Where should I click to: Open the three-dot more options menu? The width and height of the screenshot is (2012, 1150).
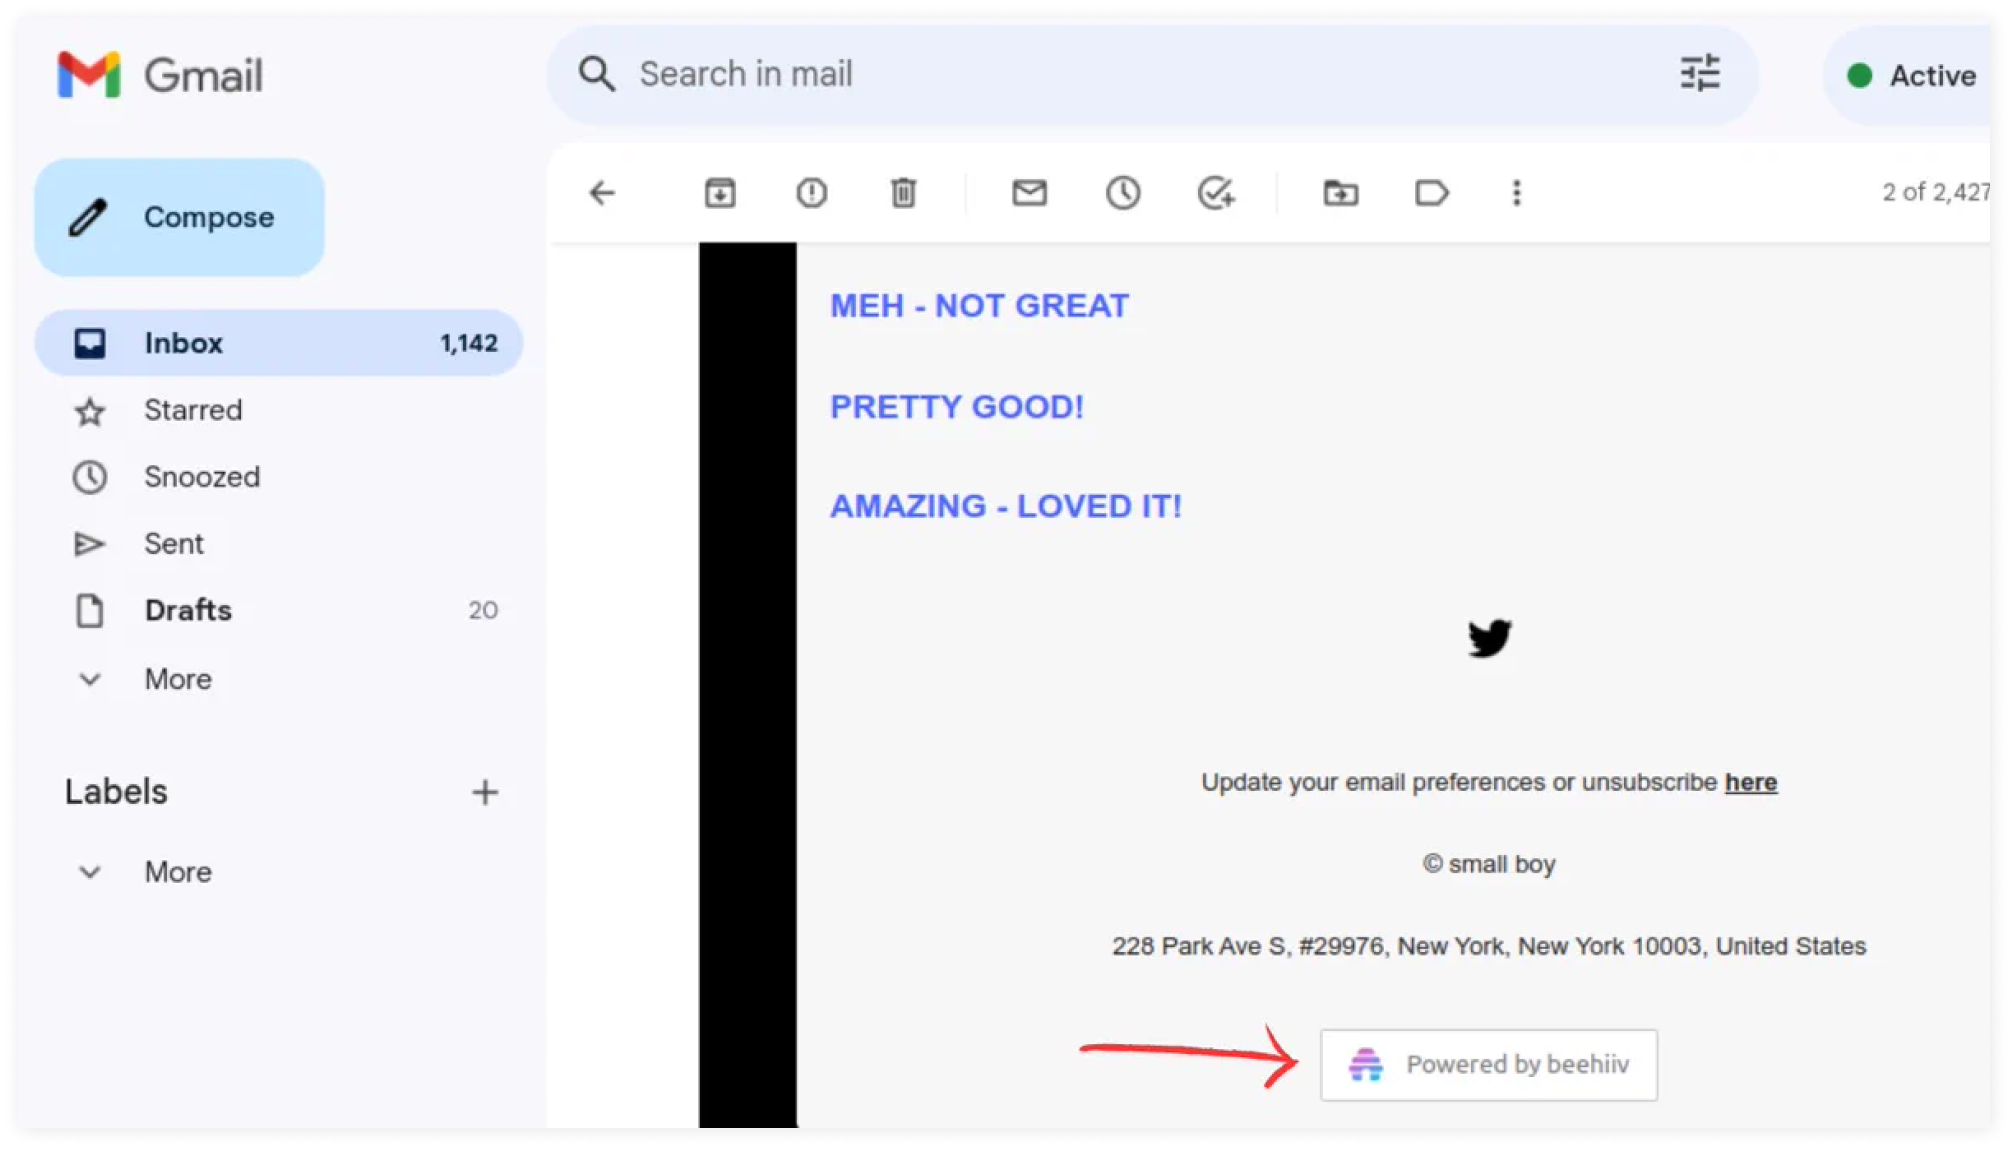pyautogui.click(x=1516, y=192)
